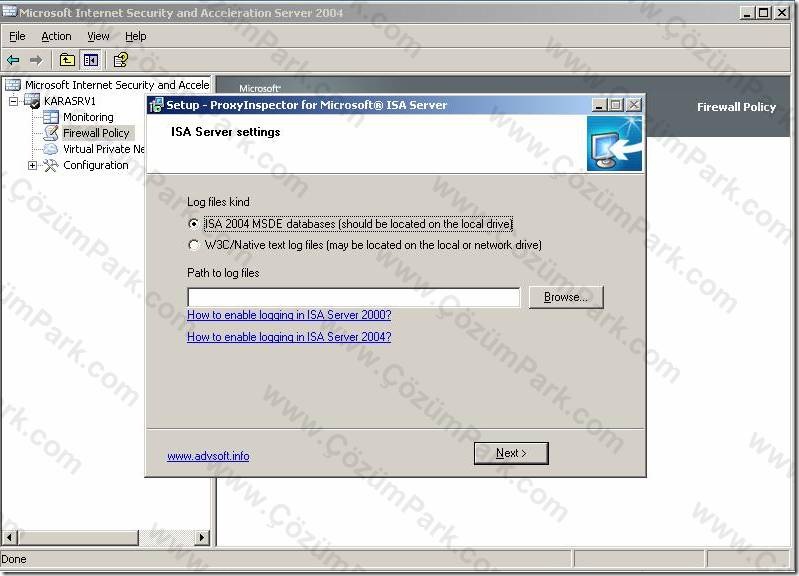
Task: Click the Path to log files field
Action: pos(354,298)
